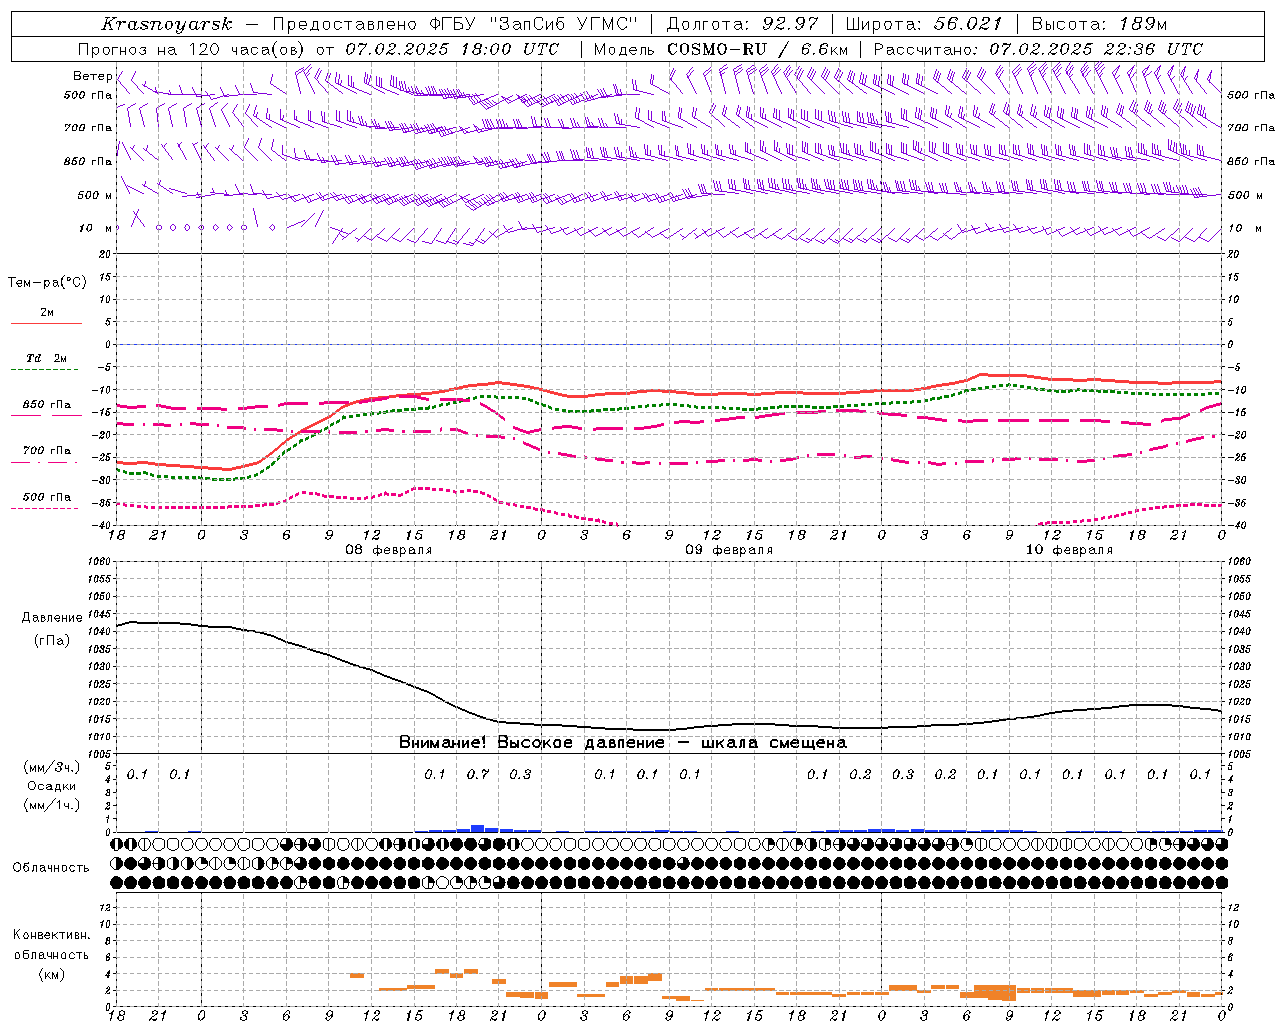The width and height of the screenshot is (1280, 1024).
Task: Click the 'Давление' pressure chart label
Action: (x=52, y=618)
